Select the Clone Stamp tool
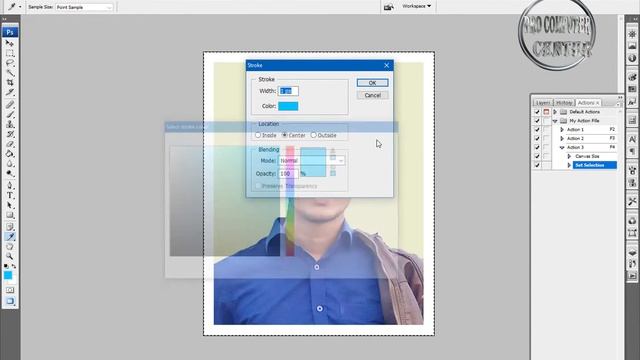 click(10, 124)
